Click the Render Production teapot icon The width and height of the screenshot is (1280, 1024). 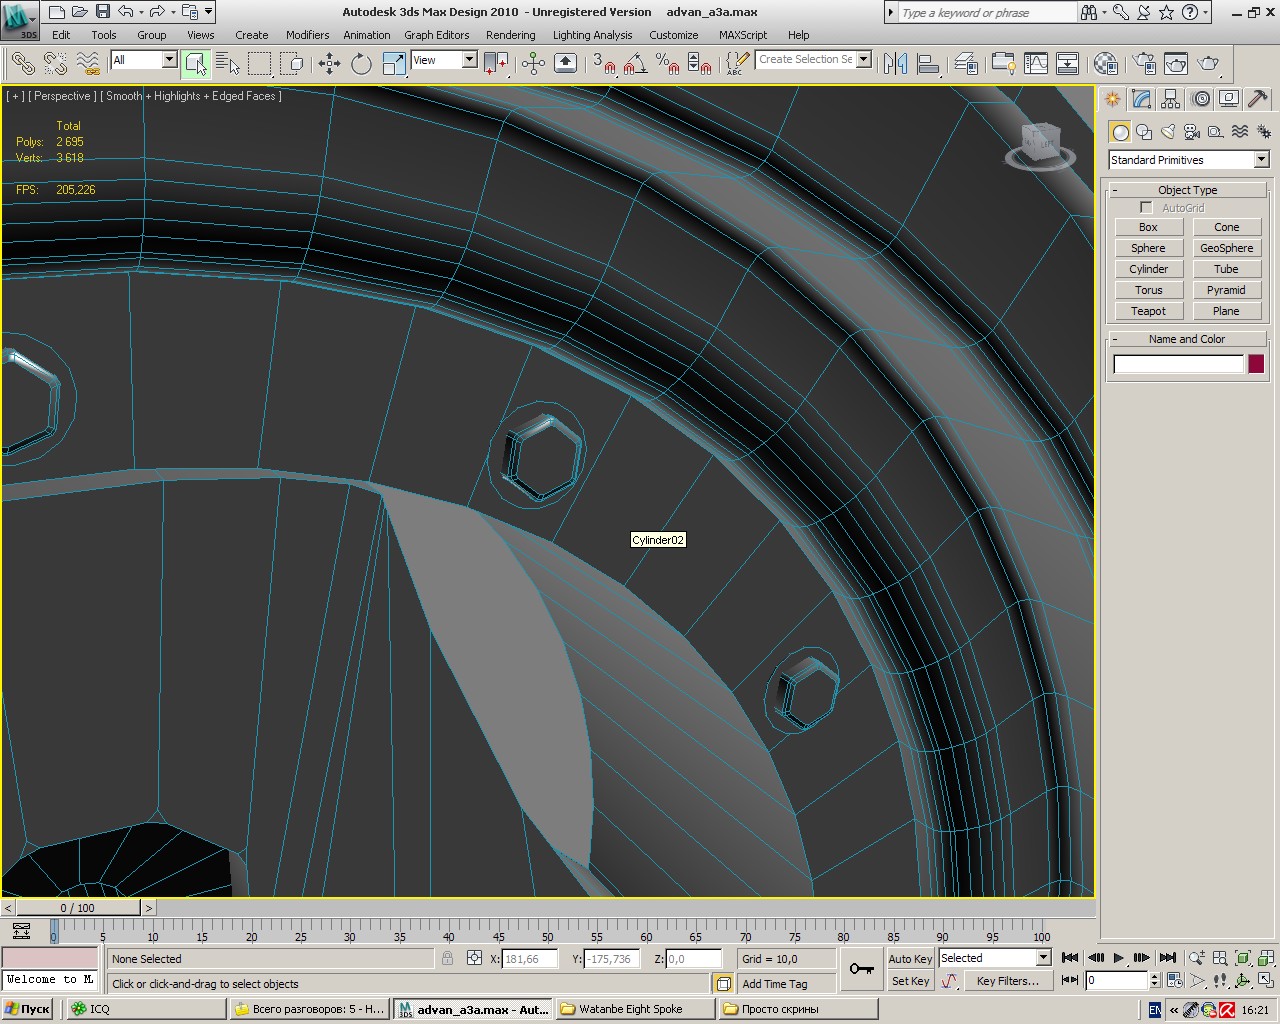1209,64
